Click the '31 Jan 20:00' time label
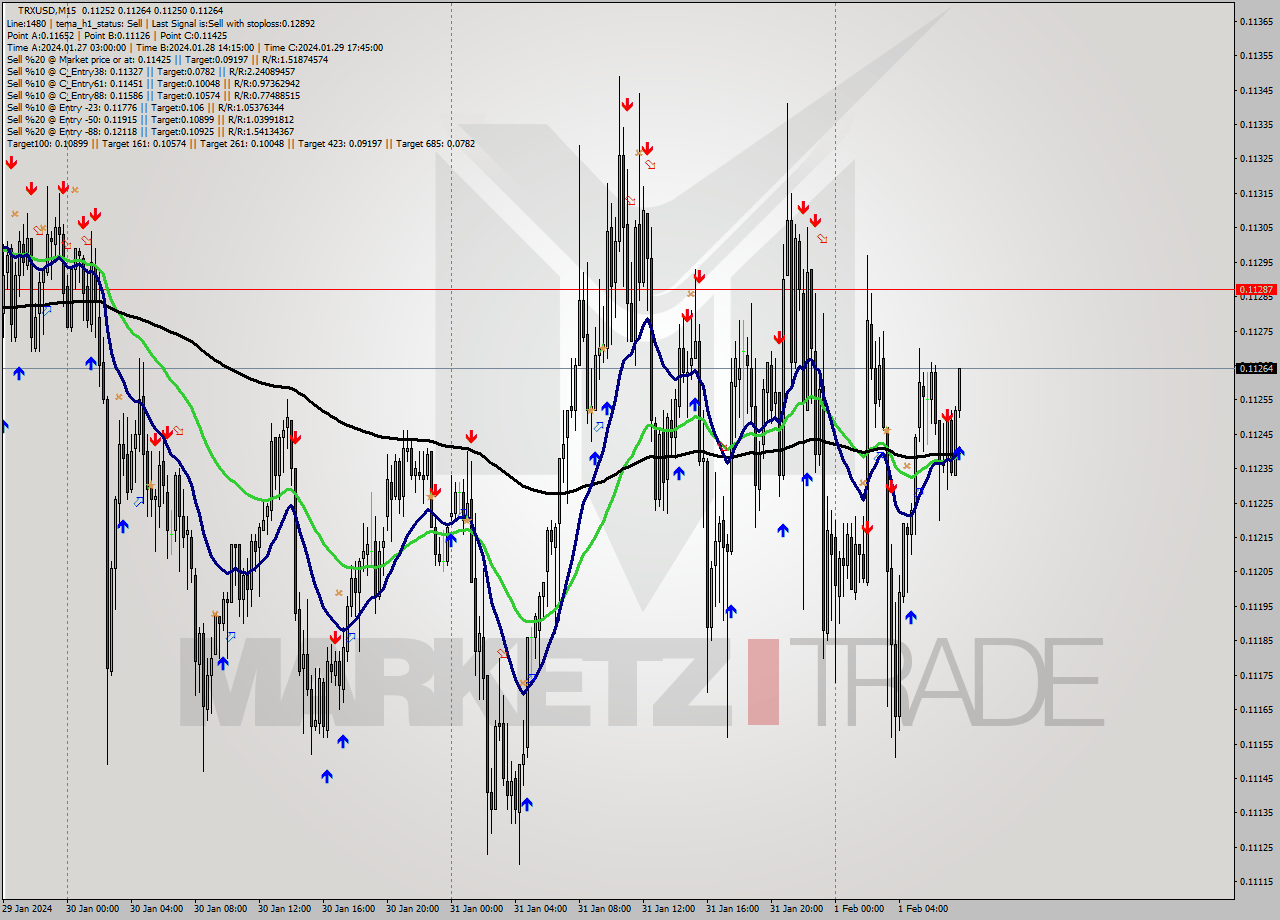The width and height of the screenshot is (1280, 920). point(796,909)
